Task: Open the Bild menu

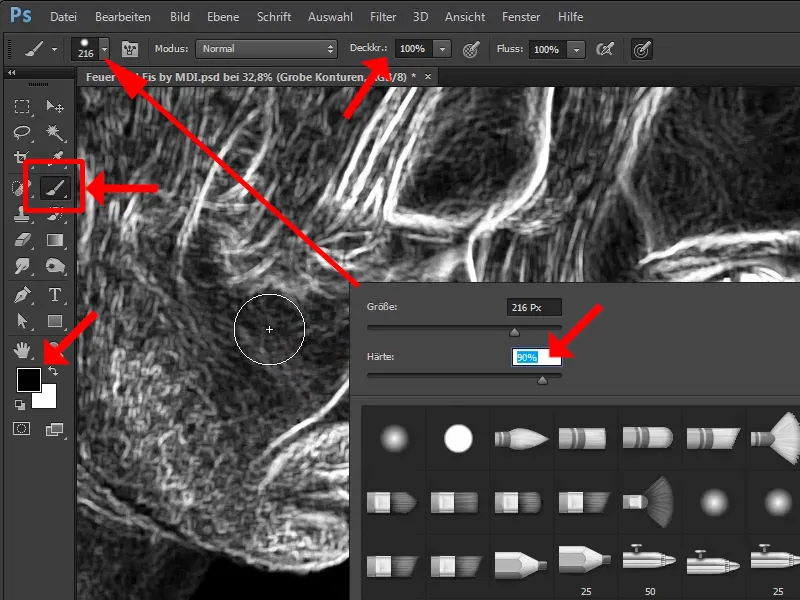Action: tap(180, 17)
